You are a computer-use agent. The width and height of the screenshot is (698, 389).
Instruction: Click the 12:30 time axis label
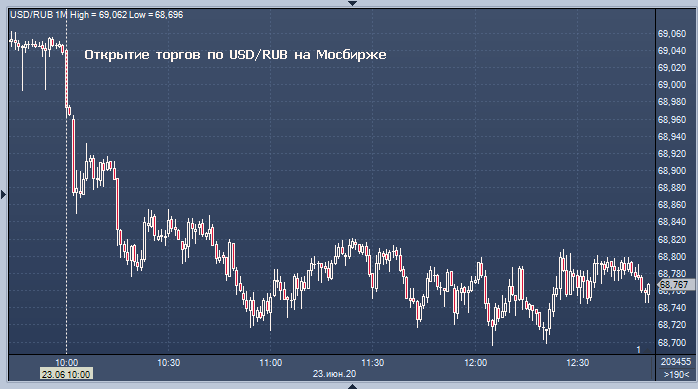pyautogui.click(x=577, y=363)
